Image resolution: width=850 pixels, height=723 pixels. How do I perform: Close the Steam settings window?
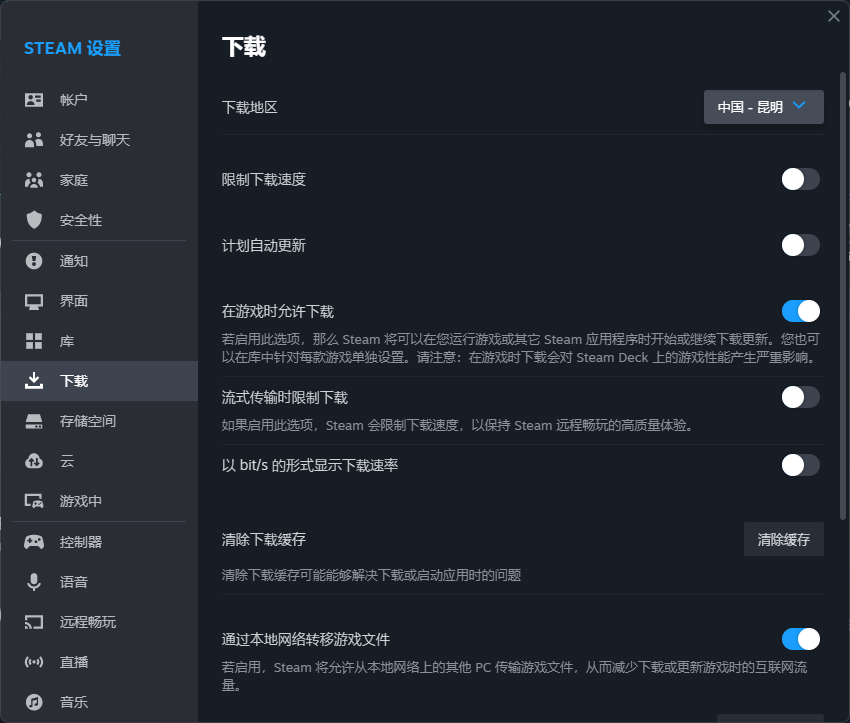[x=834, y=16]
